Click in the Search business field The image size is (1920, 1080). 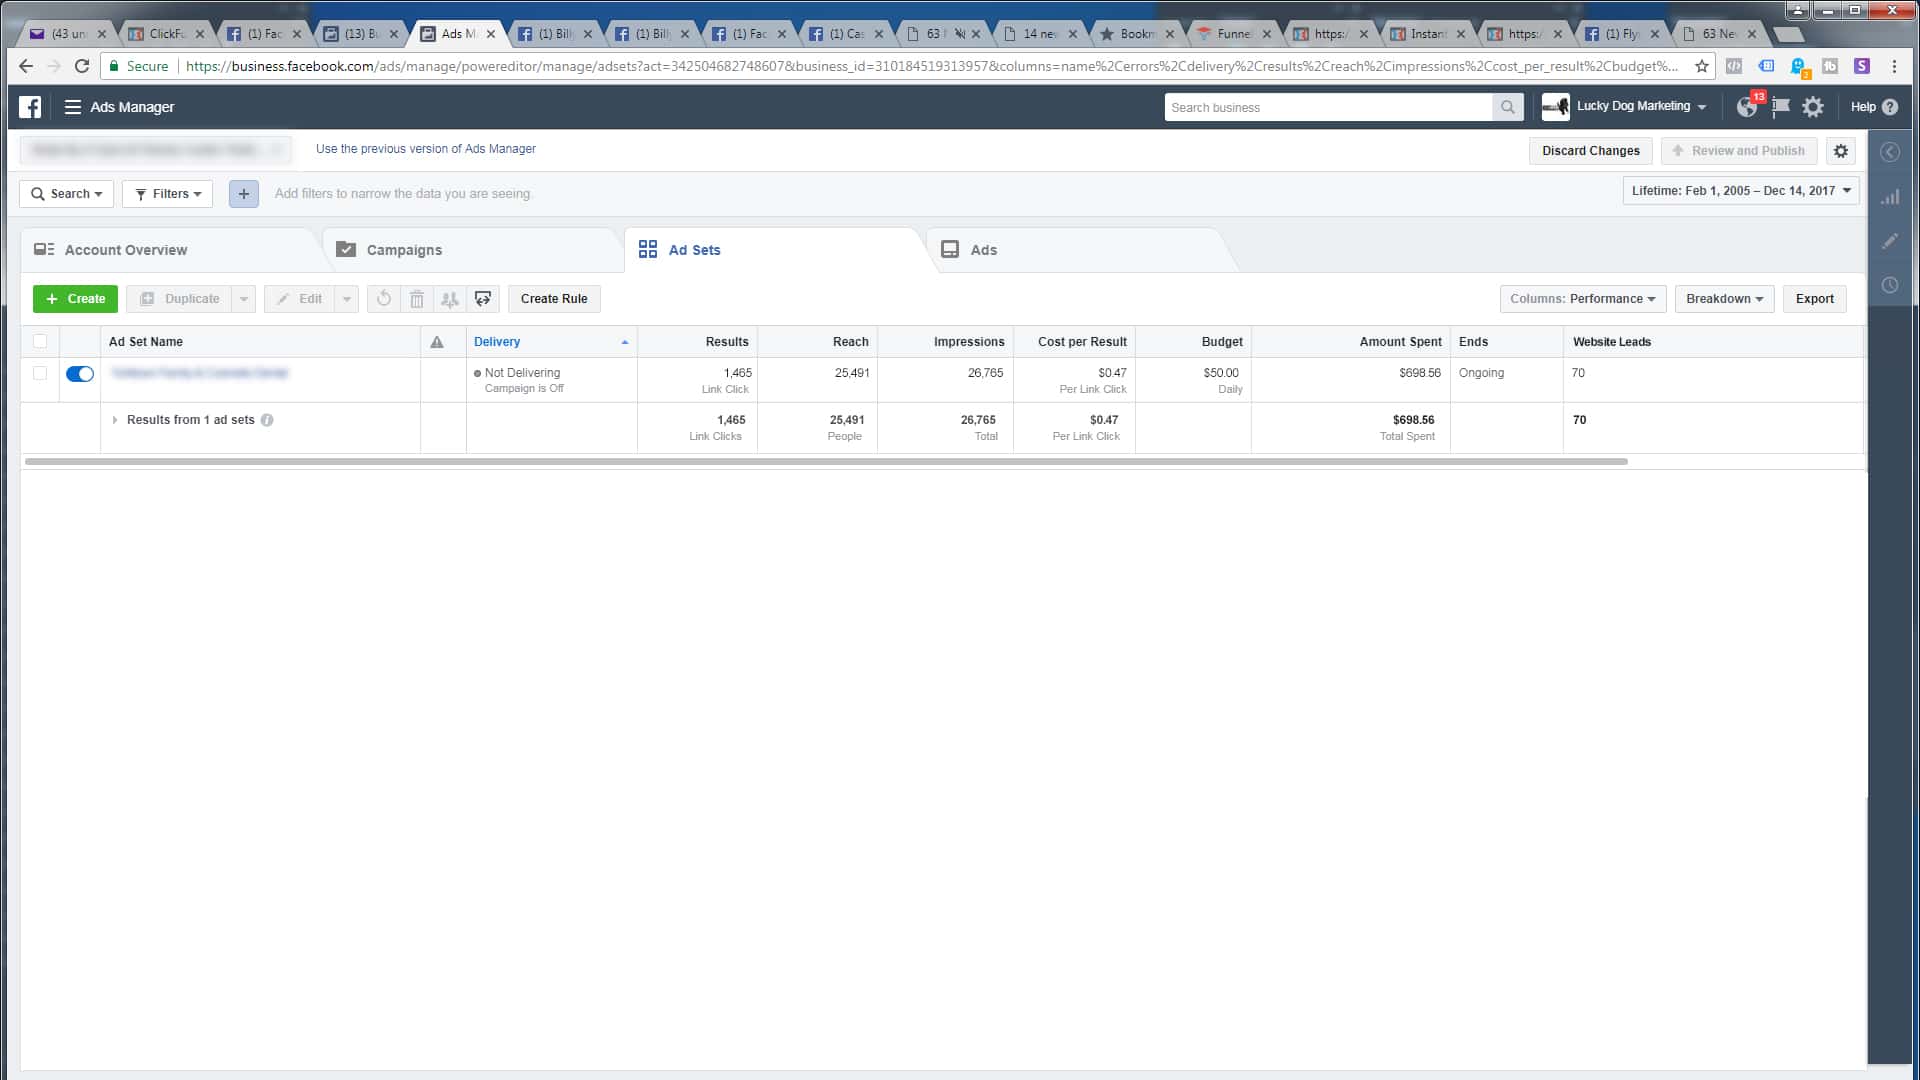[1328, 108]
